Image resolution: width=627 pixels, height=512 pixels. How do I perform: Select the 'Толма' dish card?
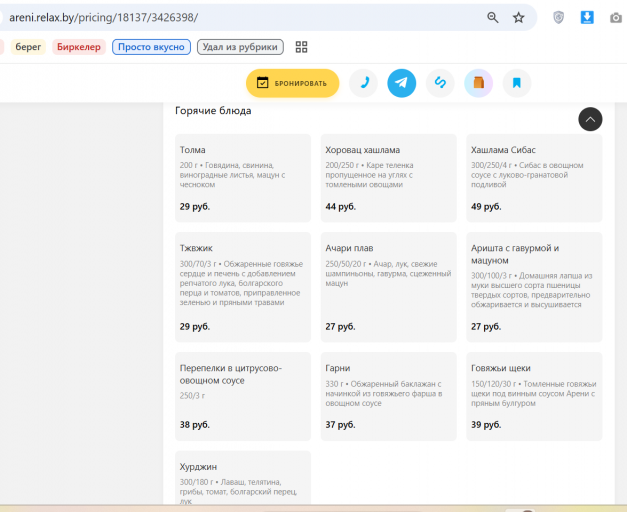click(243, 178)
